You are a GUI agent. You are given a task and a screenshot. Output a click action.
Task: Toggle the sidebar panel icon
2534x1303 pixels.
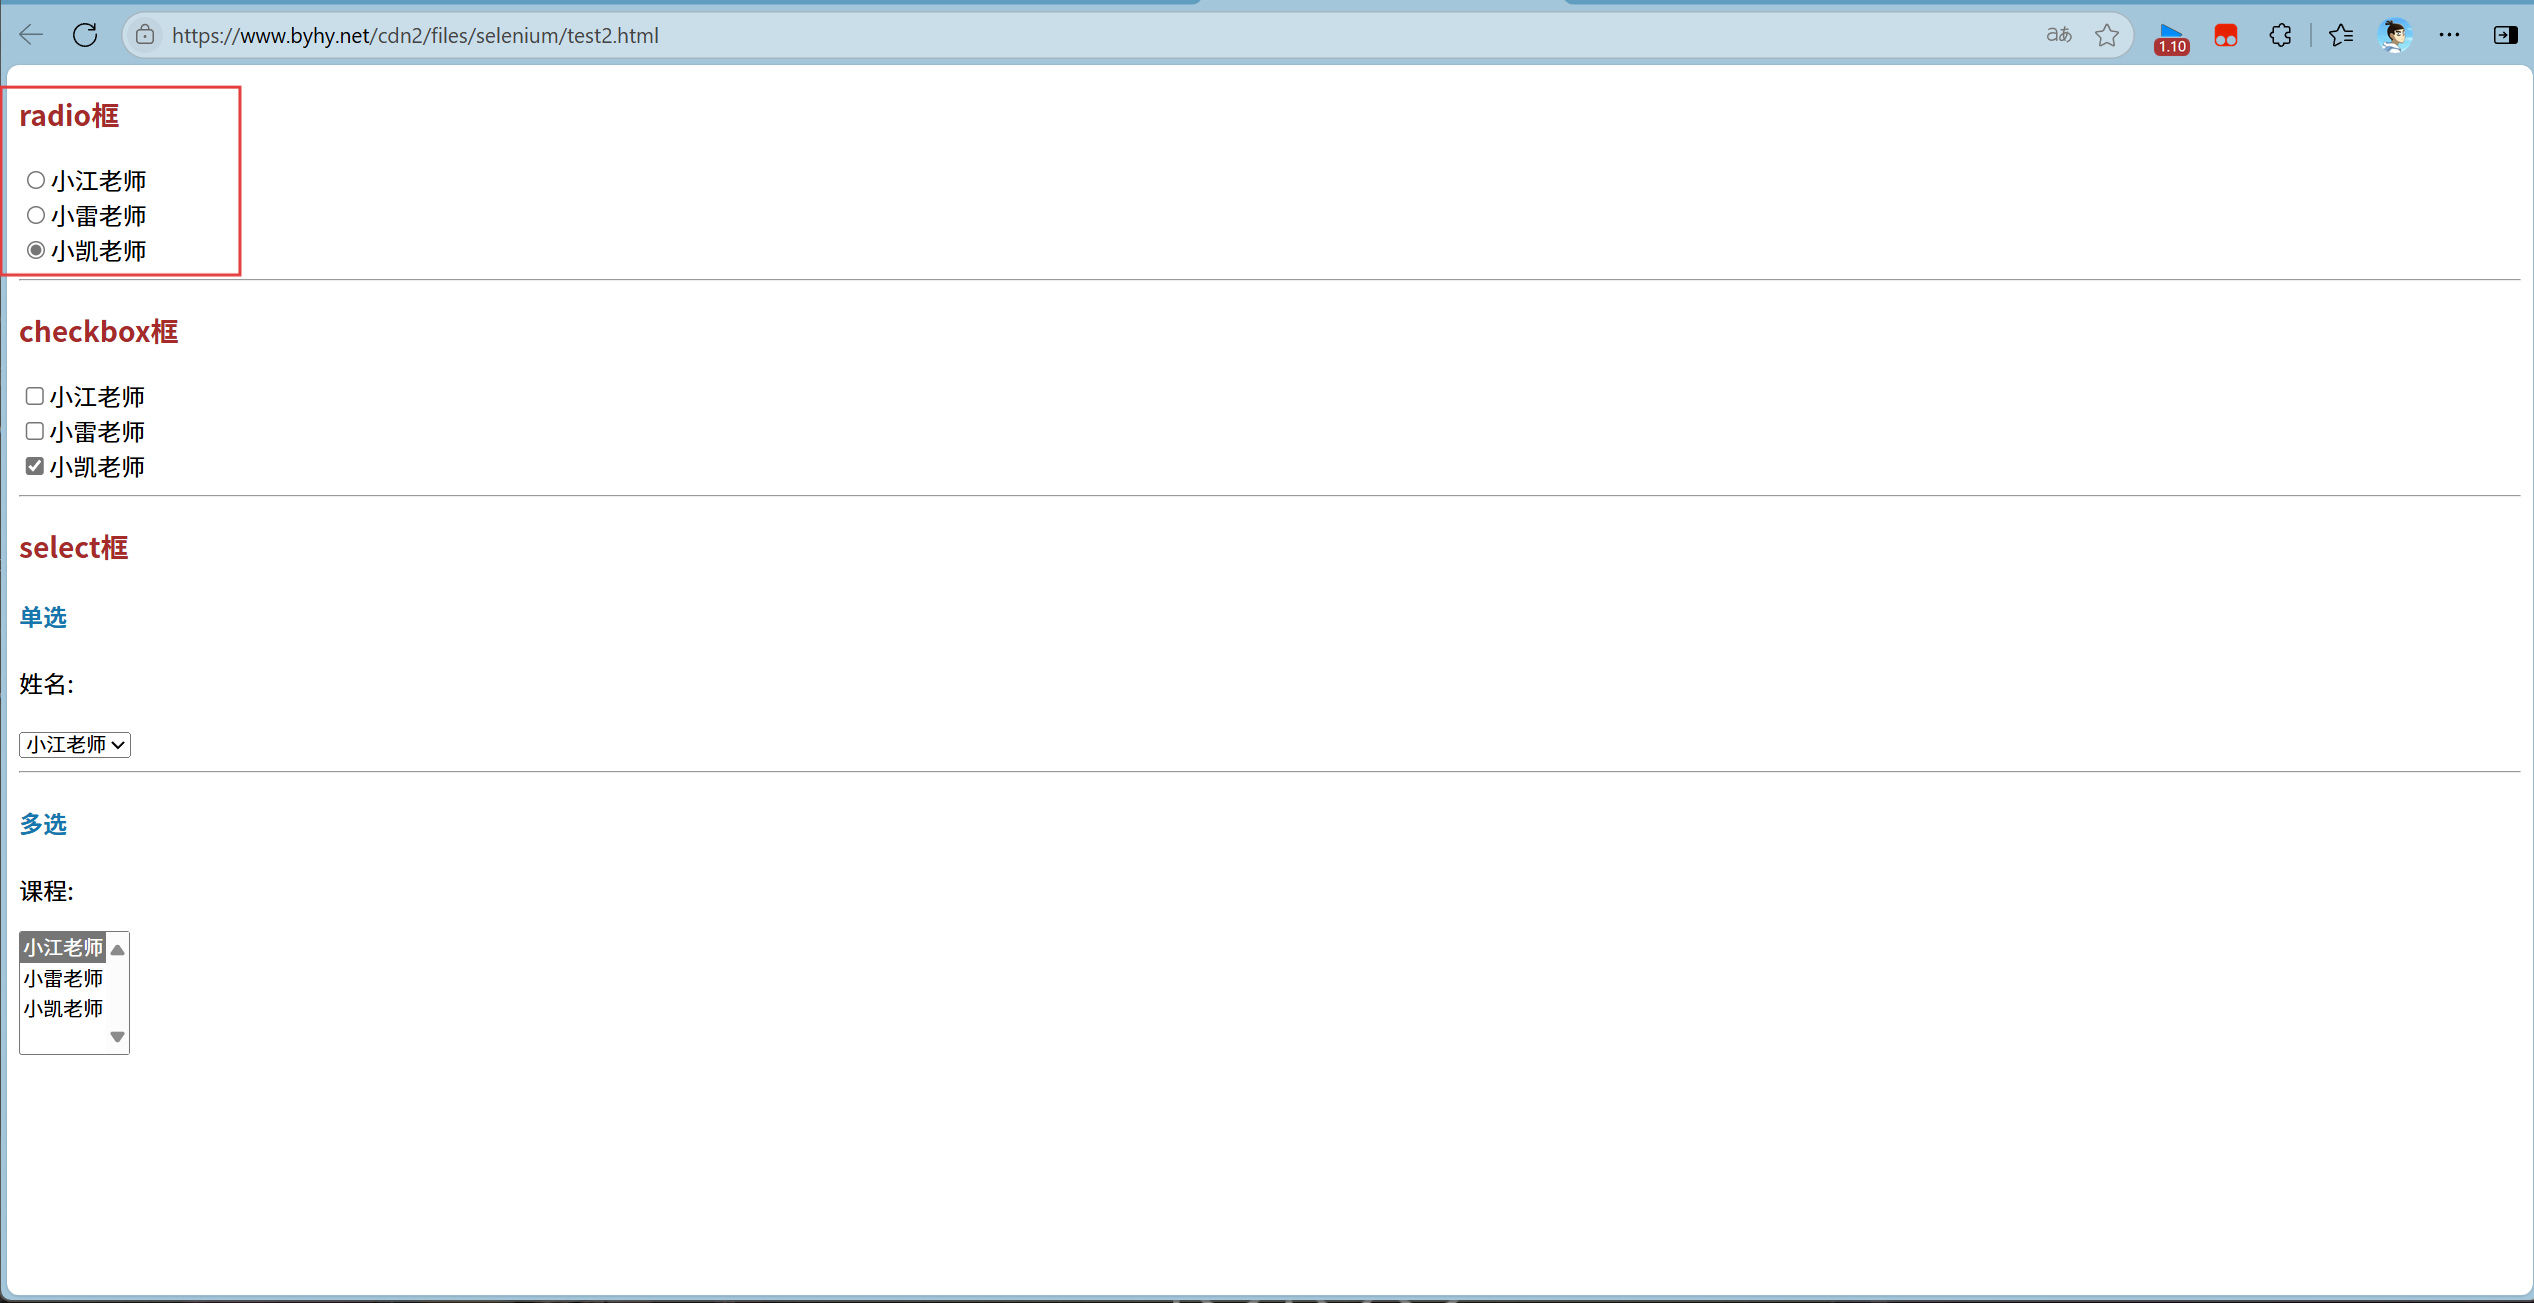point(2505,35)
